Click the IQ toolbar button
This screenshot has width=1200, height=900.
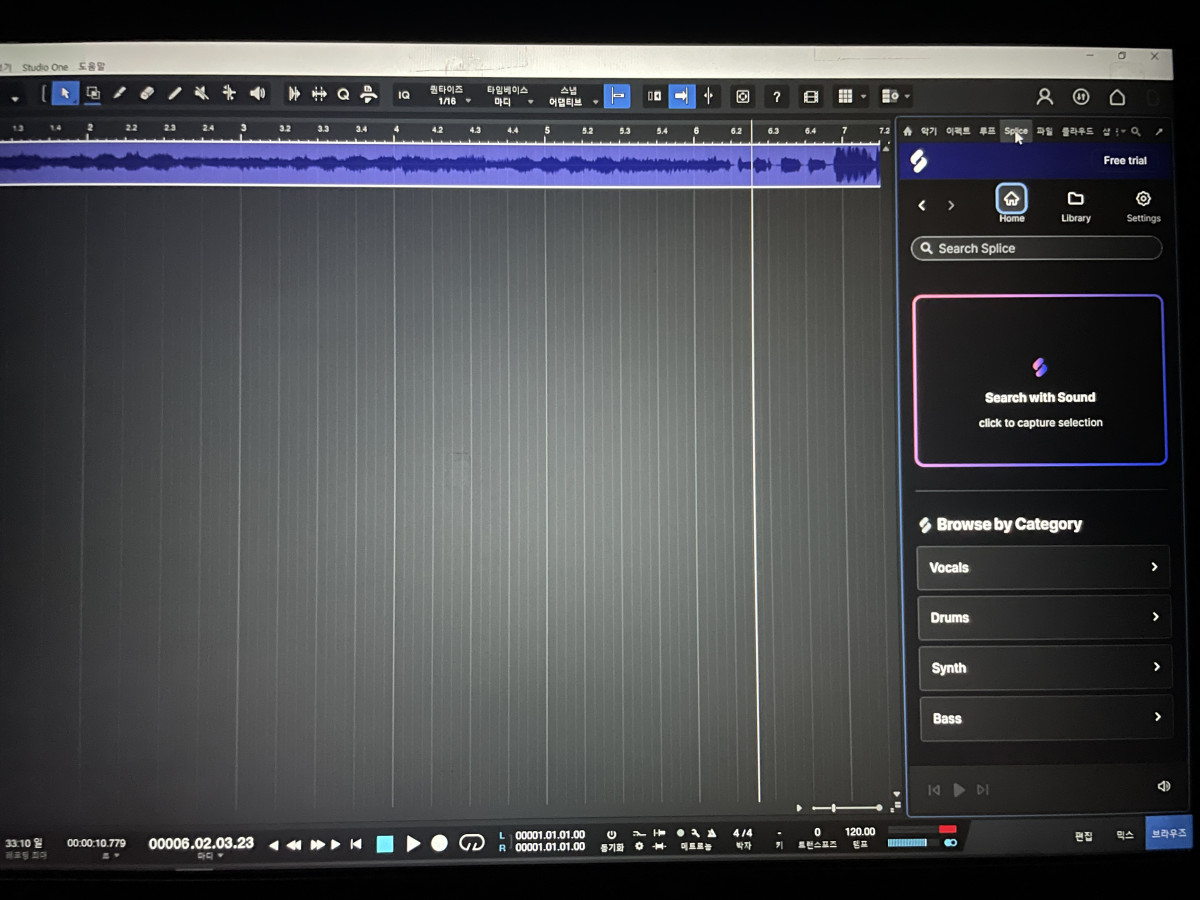(x=404, y=96)
